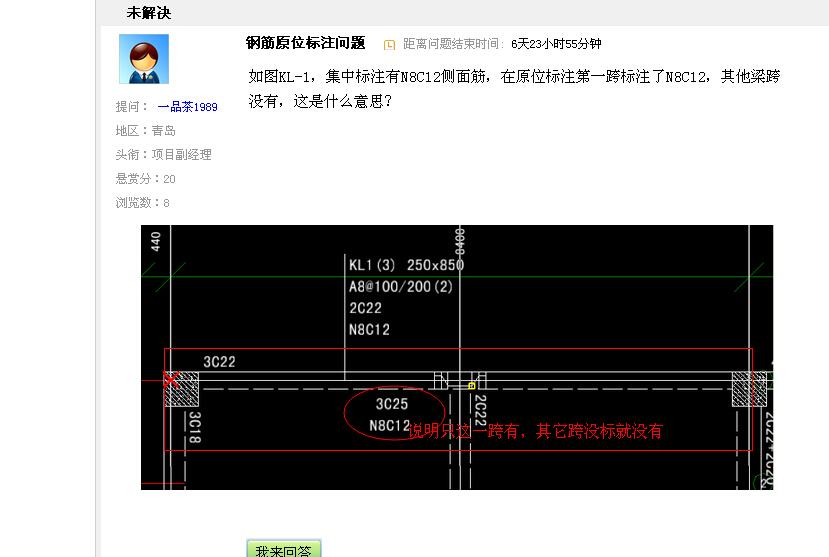The image size is (829, 557).
Task: Click the 我来回答 answer button
Action: click(x=284, y=549)
